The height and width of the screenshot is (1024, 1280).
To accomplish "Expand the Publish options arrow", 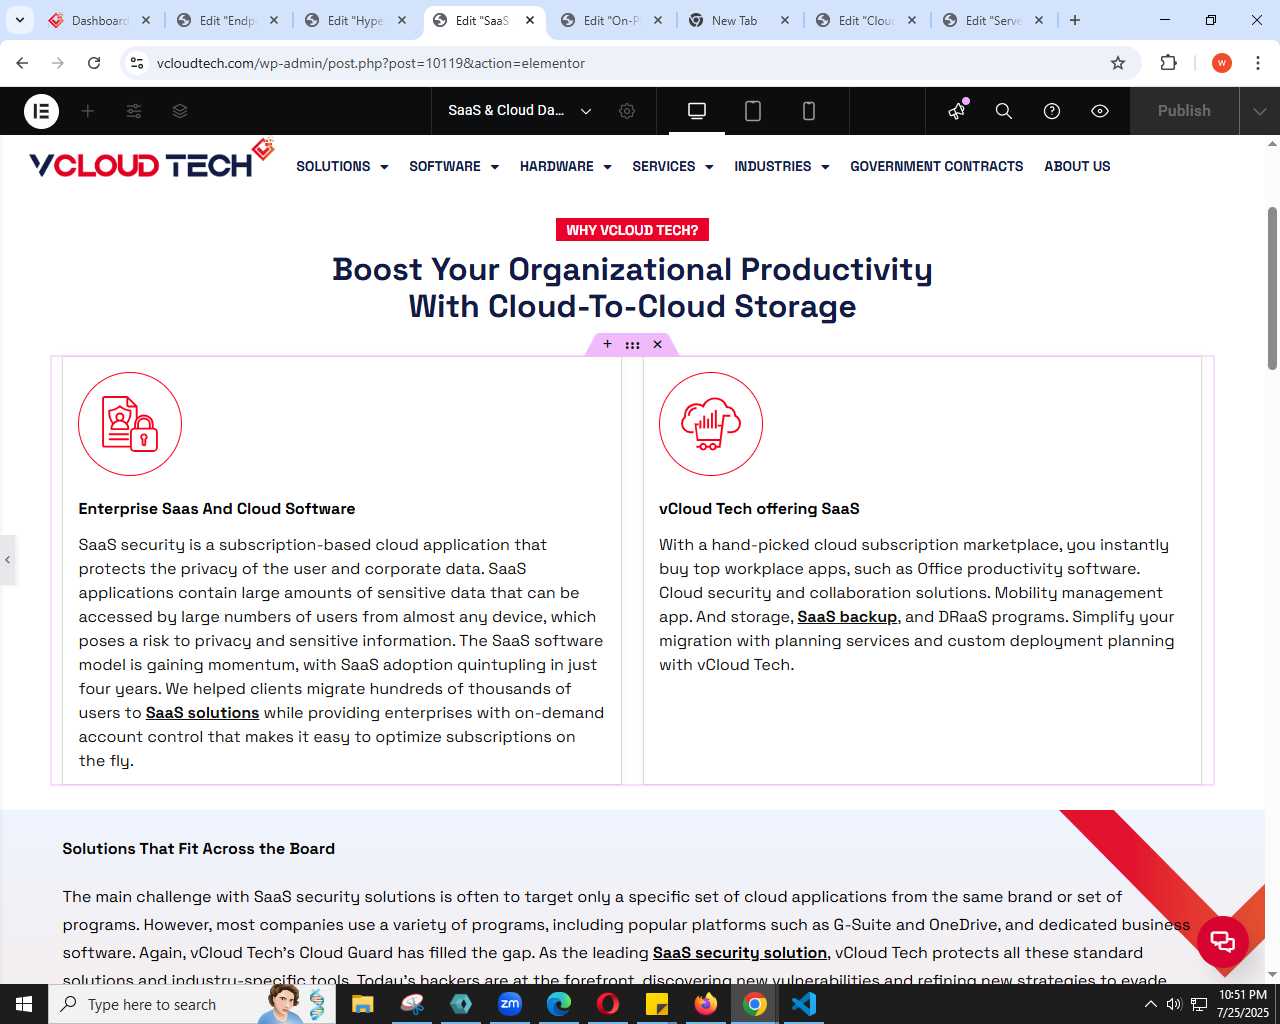I will click(1260, 111).
